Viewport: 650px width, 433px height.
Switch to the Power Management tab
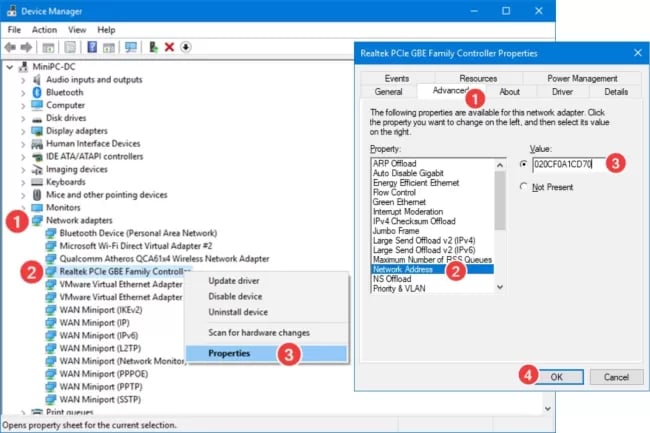coord(582,78)
